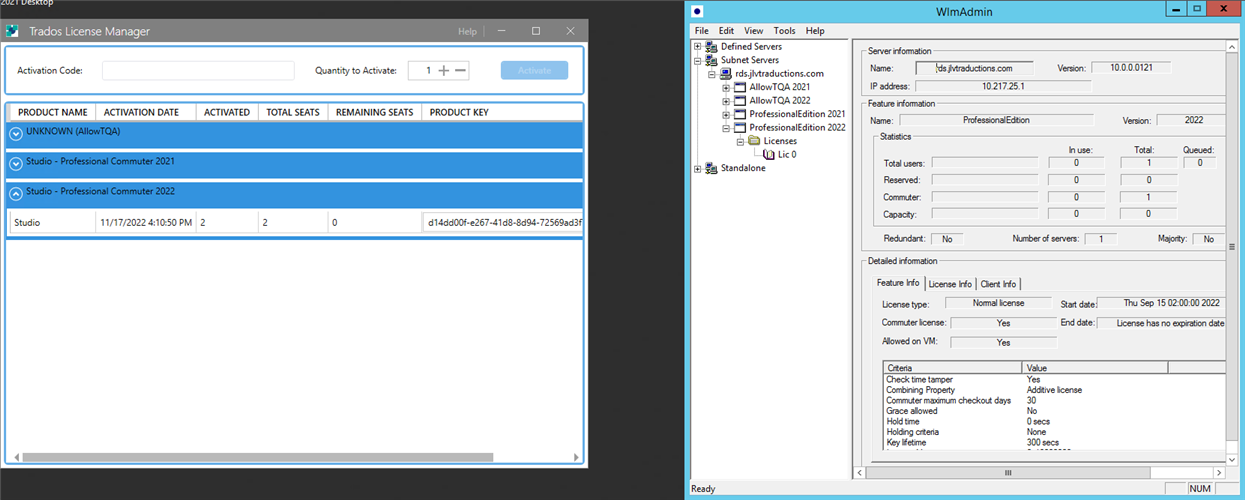Image resolution: width=1245 pixels, height=500 pixels.
Task: Open the File menu in WlmAdmin
Action: (x=702, y=31)
